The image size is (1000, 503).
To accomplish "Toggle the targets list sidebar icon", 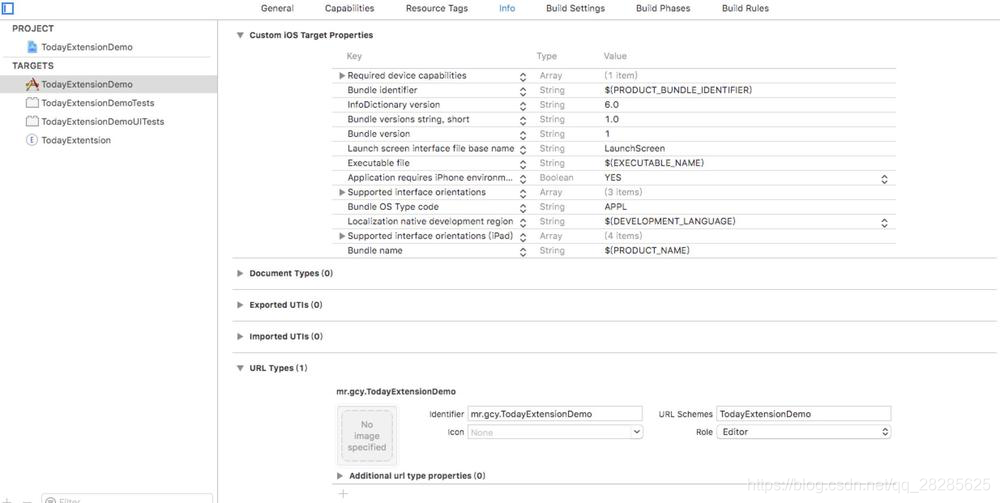I will pyautogui.click(x=8, y=8).
